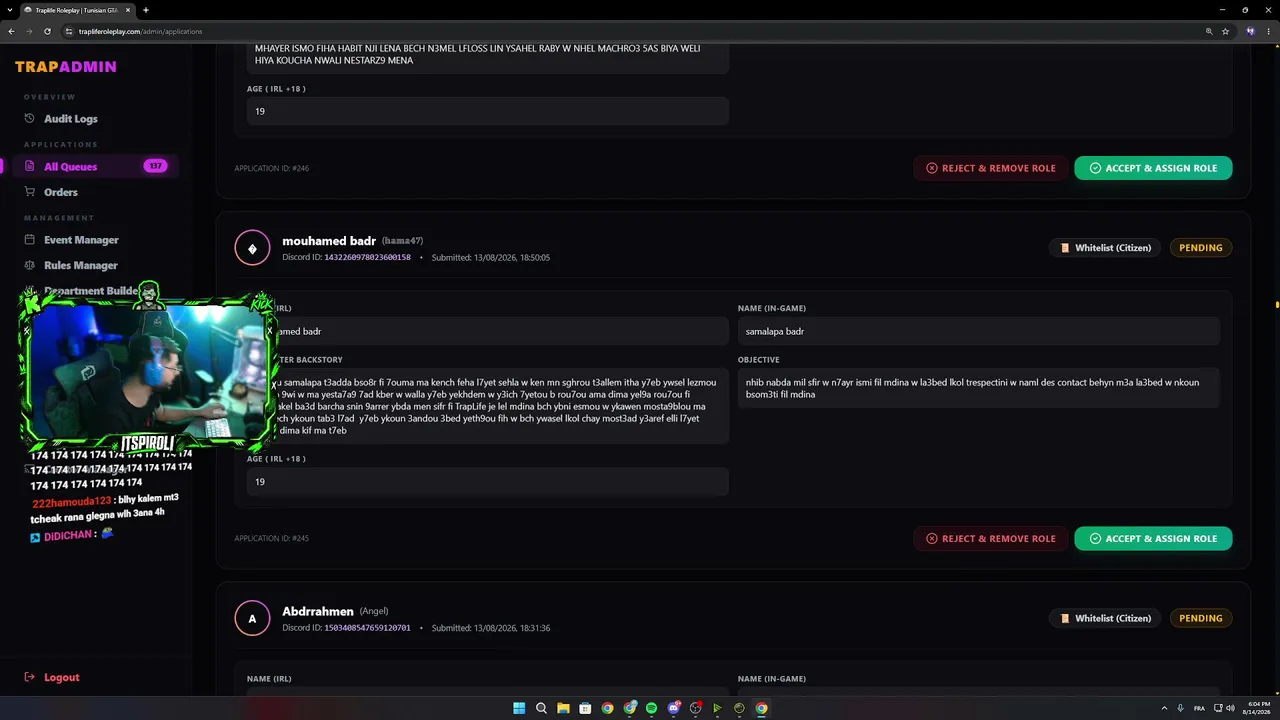Viewport: 1280px width, 720px height.
Task: Reject mouhamed badr's application #245
Action: [x=991, y=538]
